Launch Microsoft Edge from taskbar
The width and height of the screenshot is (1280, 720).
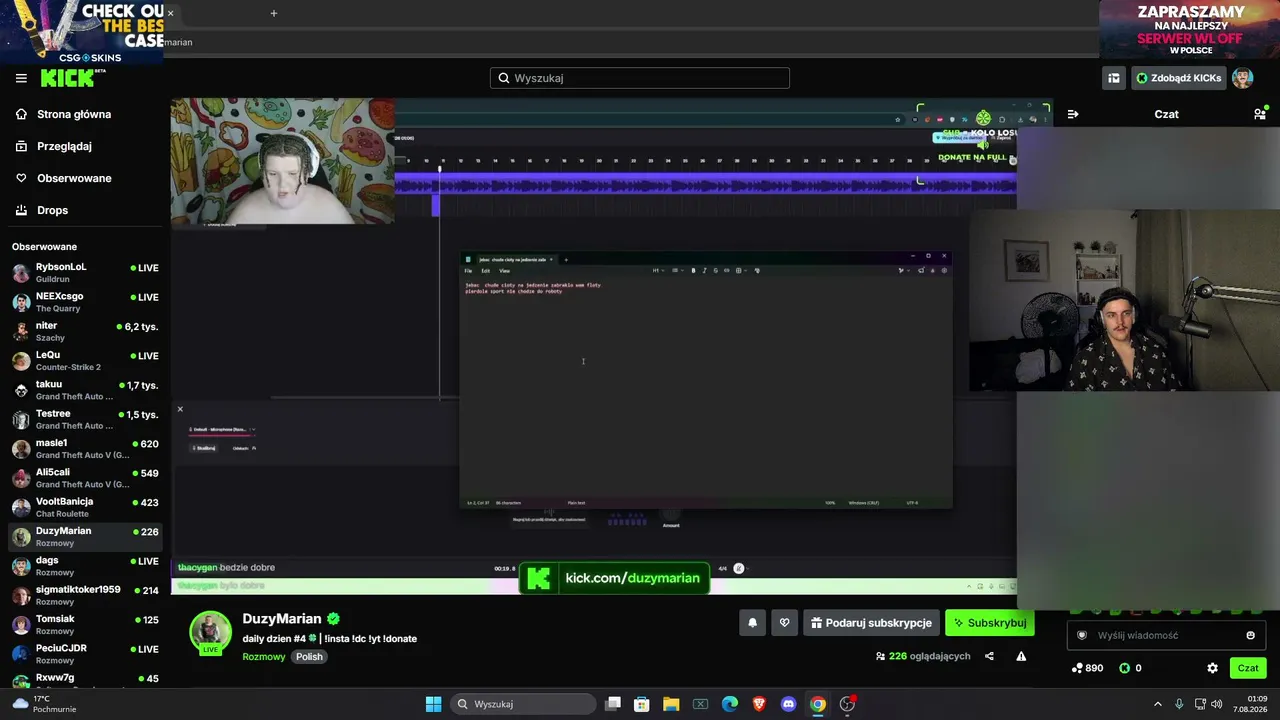pos(730,704)
